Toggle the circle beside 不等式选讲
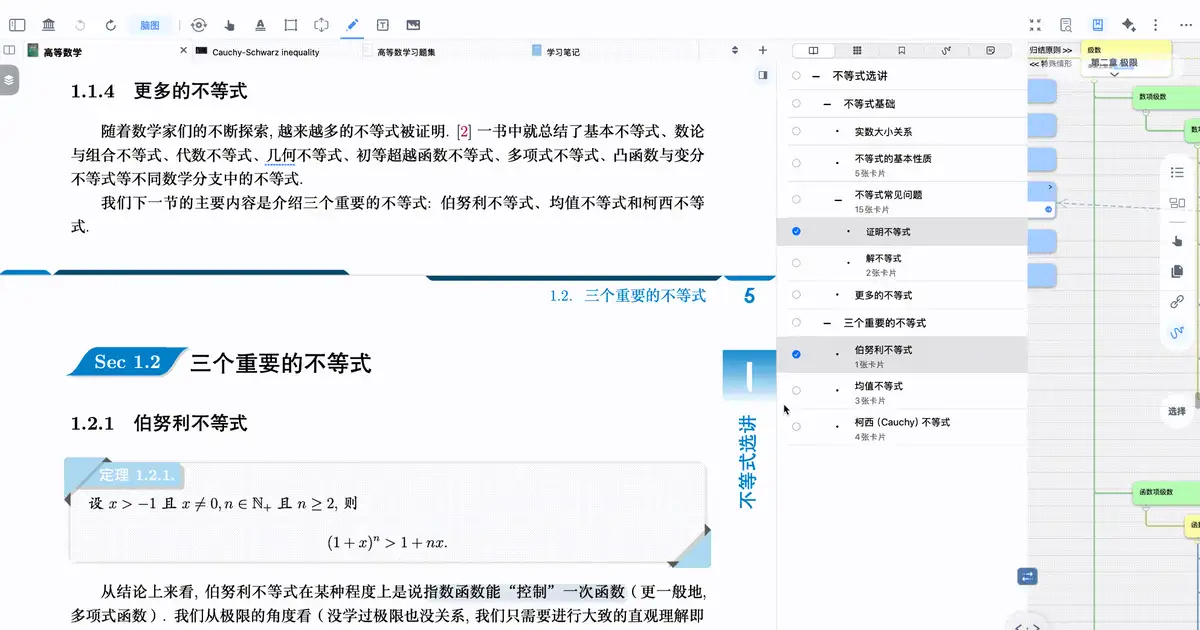The image size is (1200, 630). [796, 76]
